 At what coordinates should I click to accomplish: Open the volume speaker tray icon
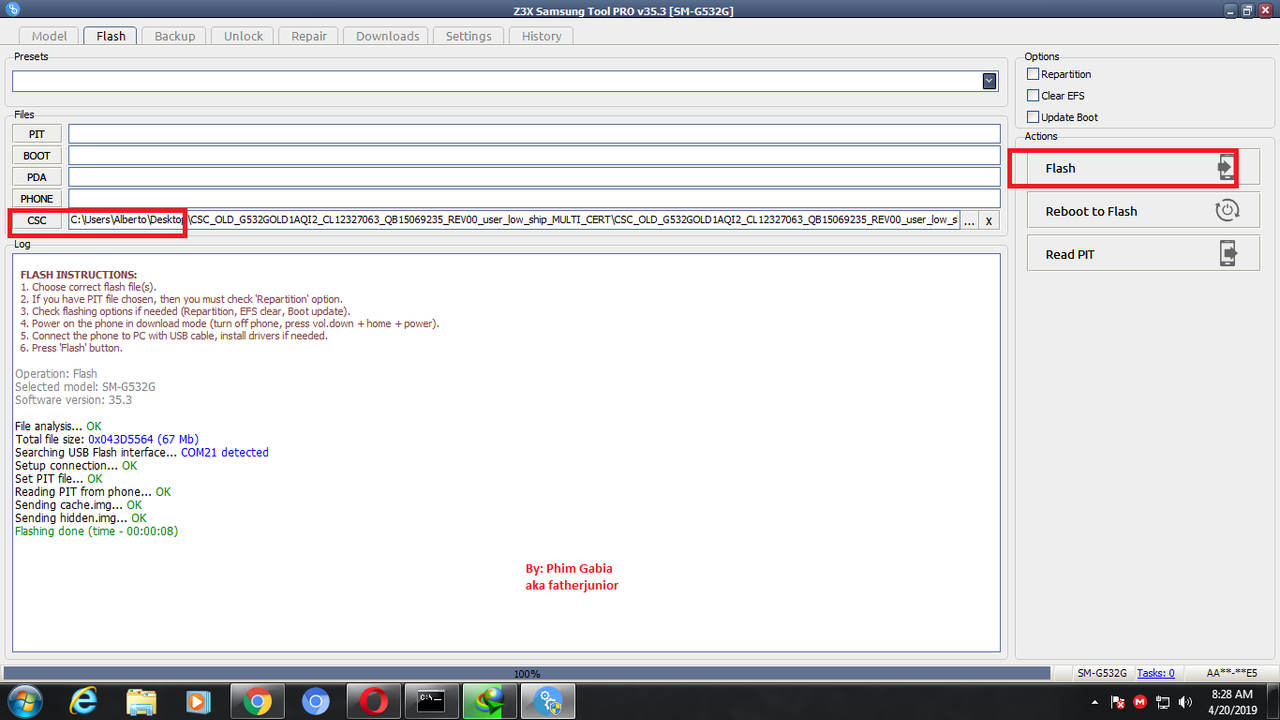[1185, 702]
